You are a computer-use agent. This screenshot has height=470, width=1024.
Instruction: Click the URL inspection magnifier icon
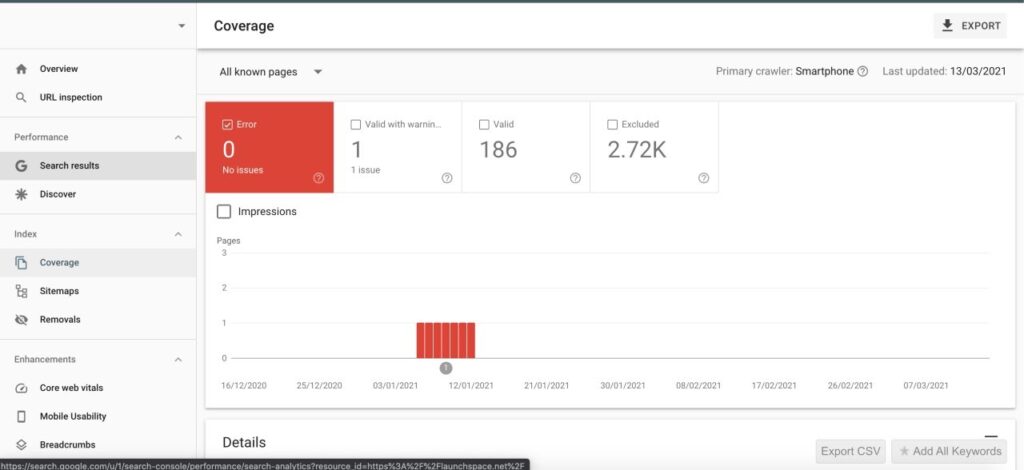tap(21, 98)
